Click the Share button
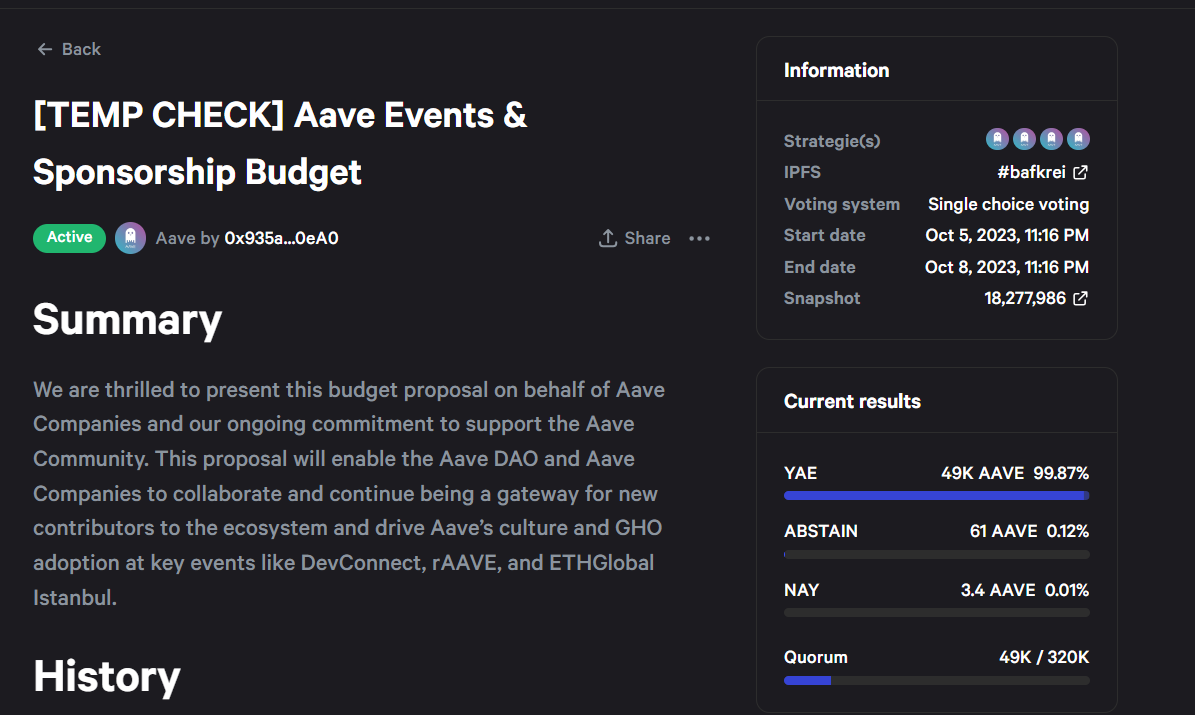The image size is (1195, 715). tap(634, 238)
